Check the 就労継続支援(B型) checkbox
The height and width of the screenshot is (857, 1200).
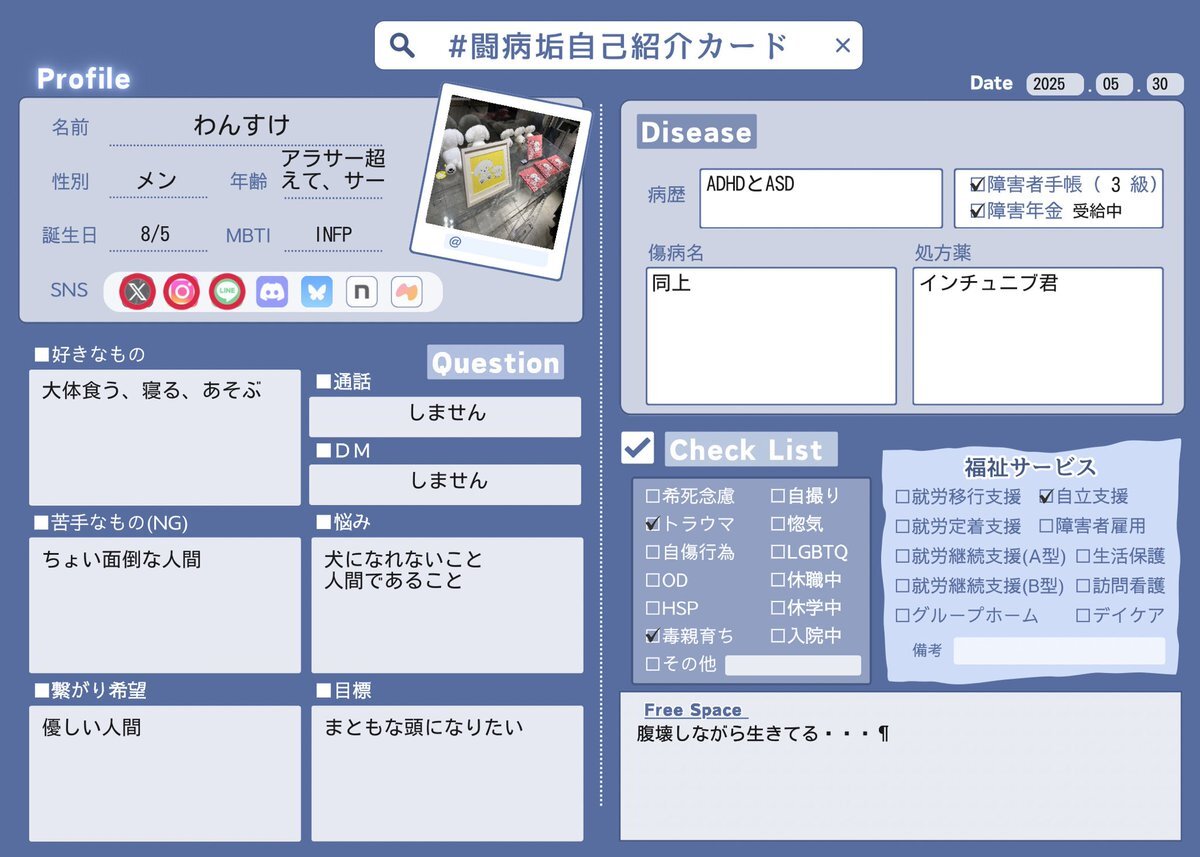902,587
